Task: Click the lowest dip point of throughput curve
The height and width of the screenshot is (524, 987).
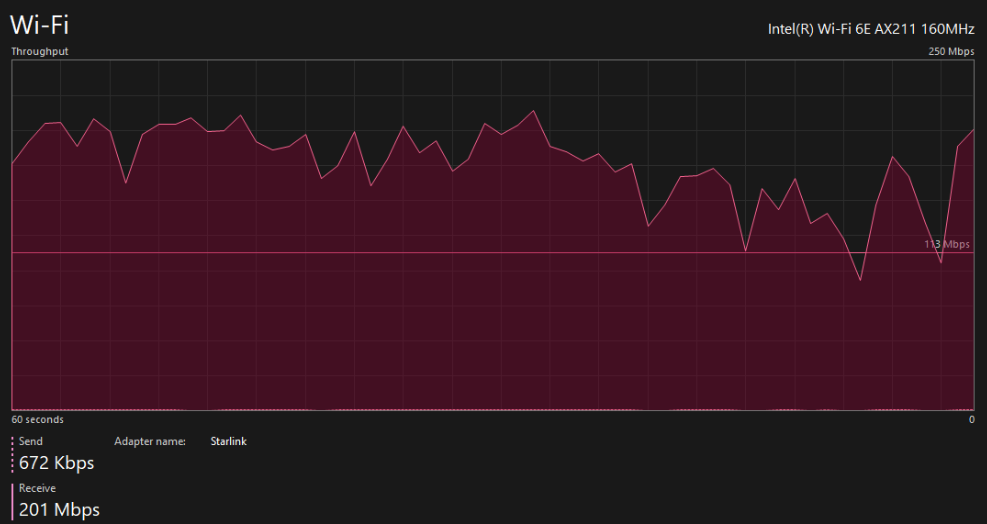Action: (860, 280)
